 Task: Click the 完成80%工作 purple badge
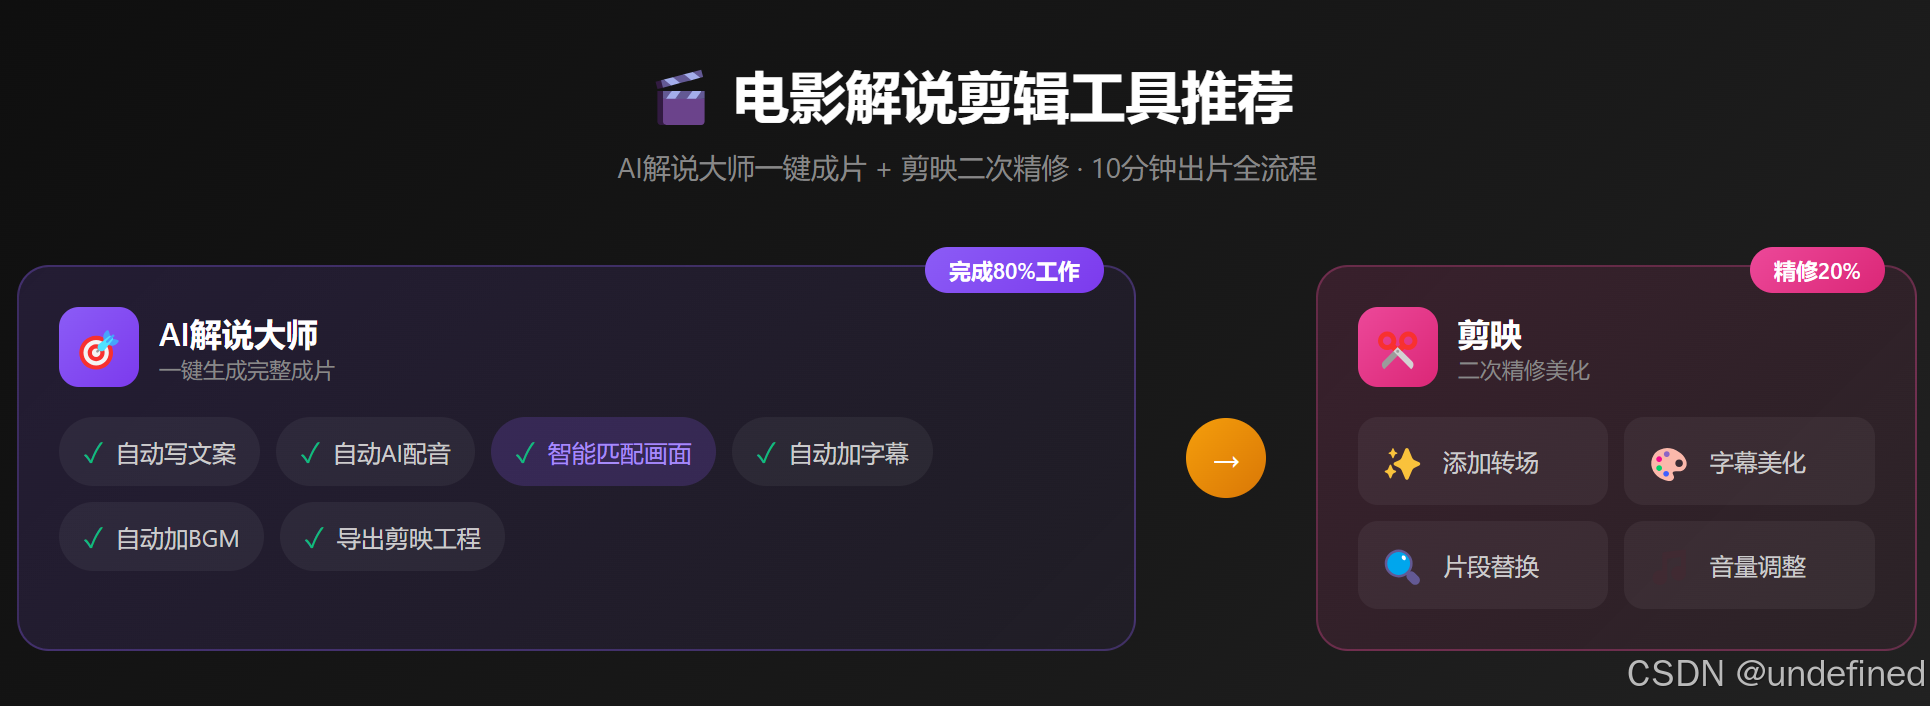(x=1014, y=270)
